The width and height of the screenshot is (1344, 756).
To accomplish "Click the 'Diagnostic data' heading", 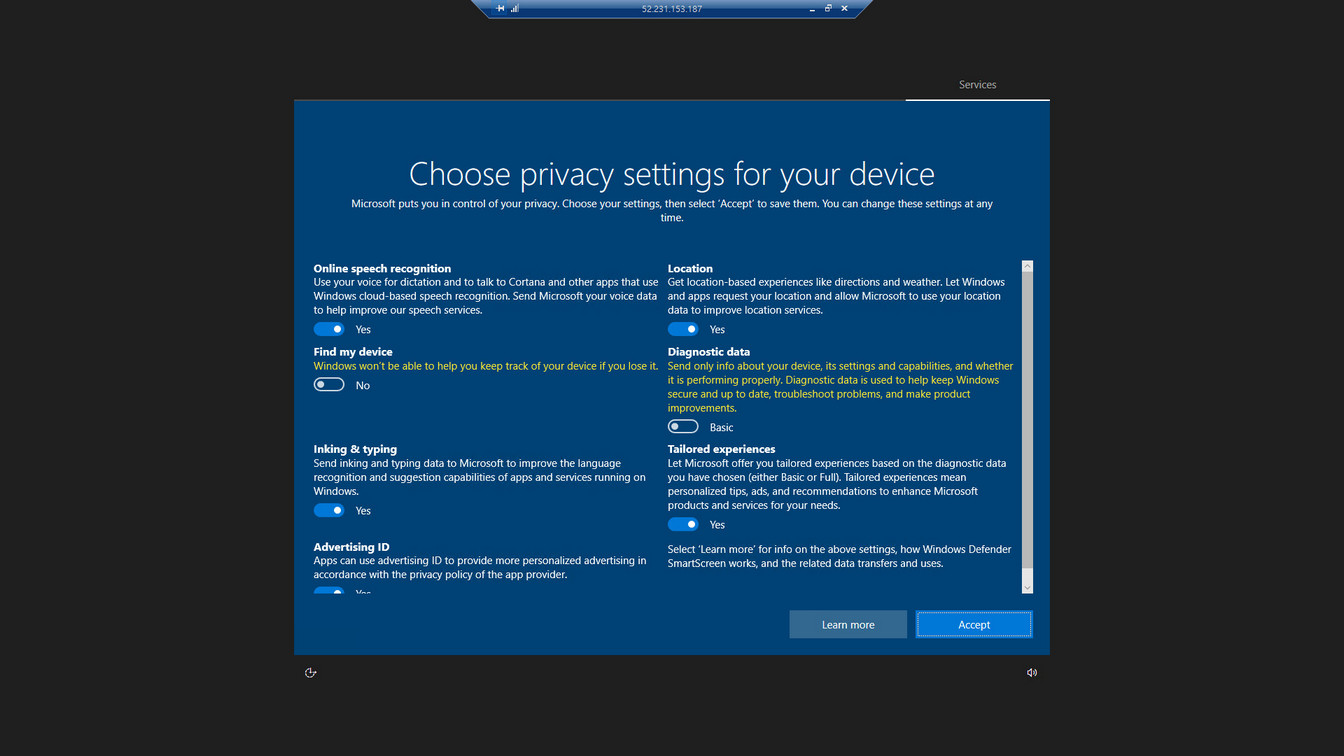I will 709,352.
